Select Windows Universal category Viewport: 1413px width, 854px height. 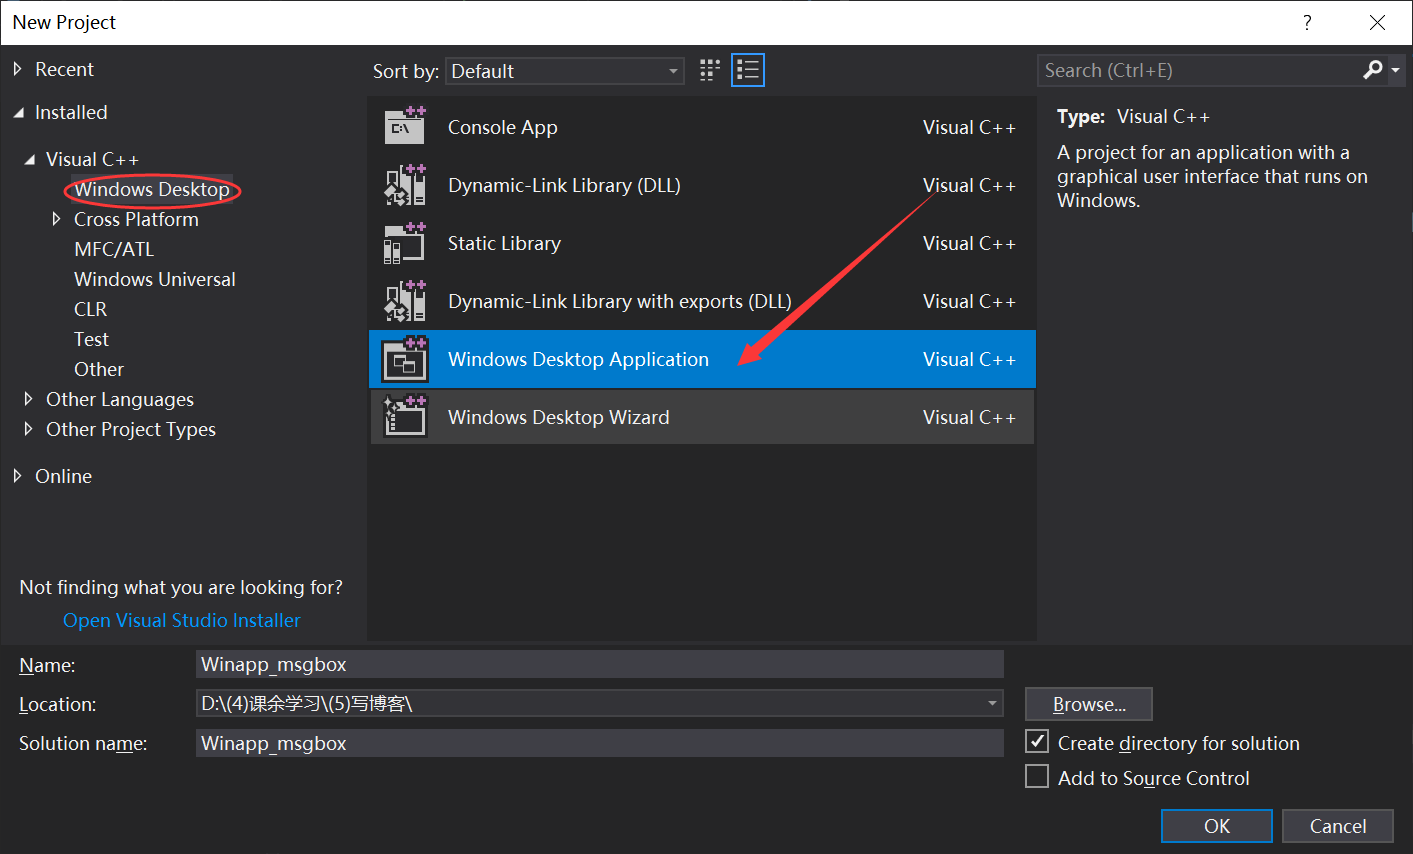pos(155,279)
